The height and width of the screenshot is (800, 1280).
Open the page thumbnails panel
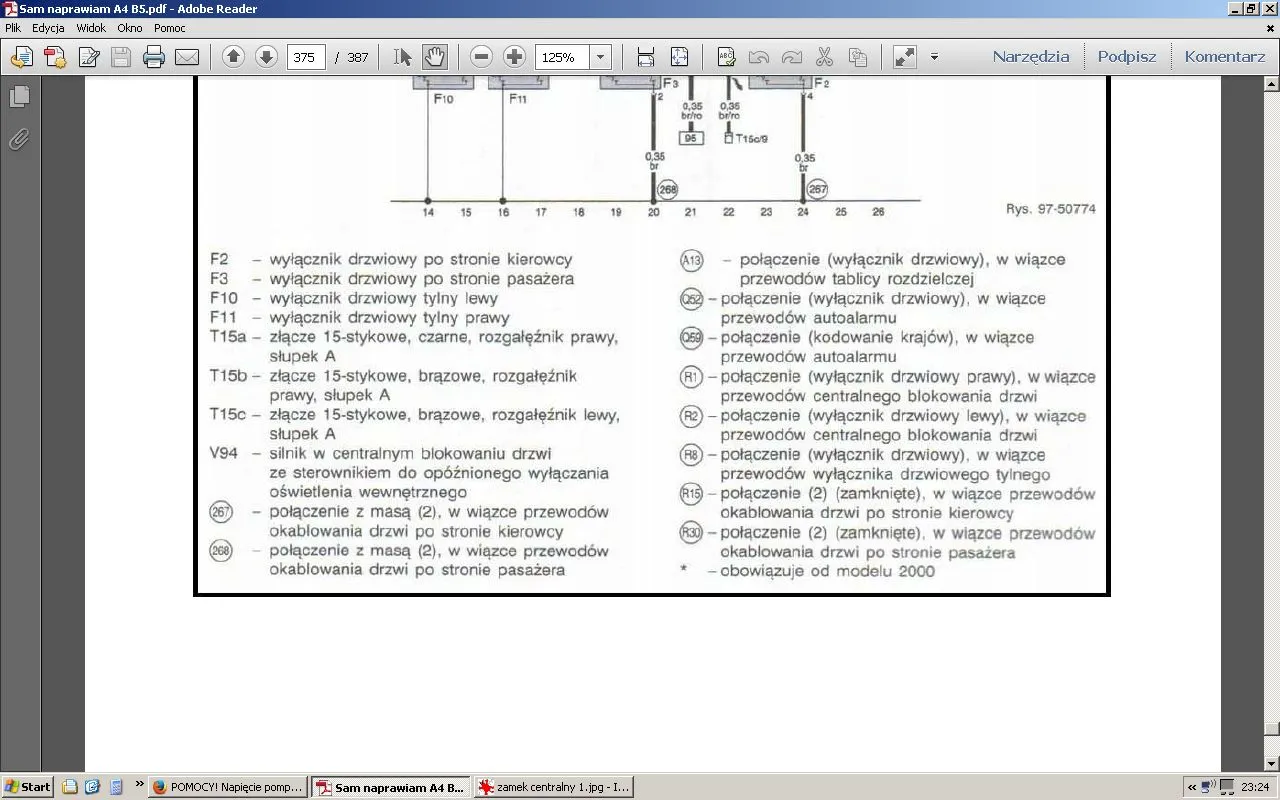(x=18, y=96)
